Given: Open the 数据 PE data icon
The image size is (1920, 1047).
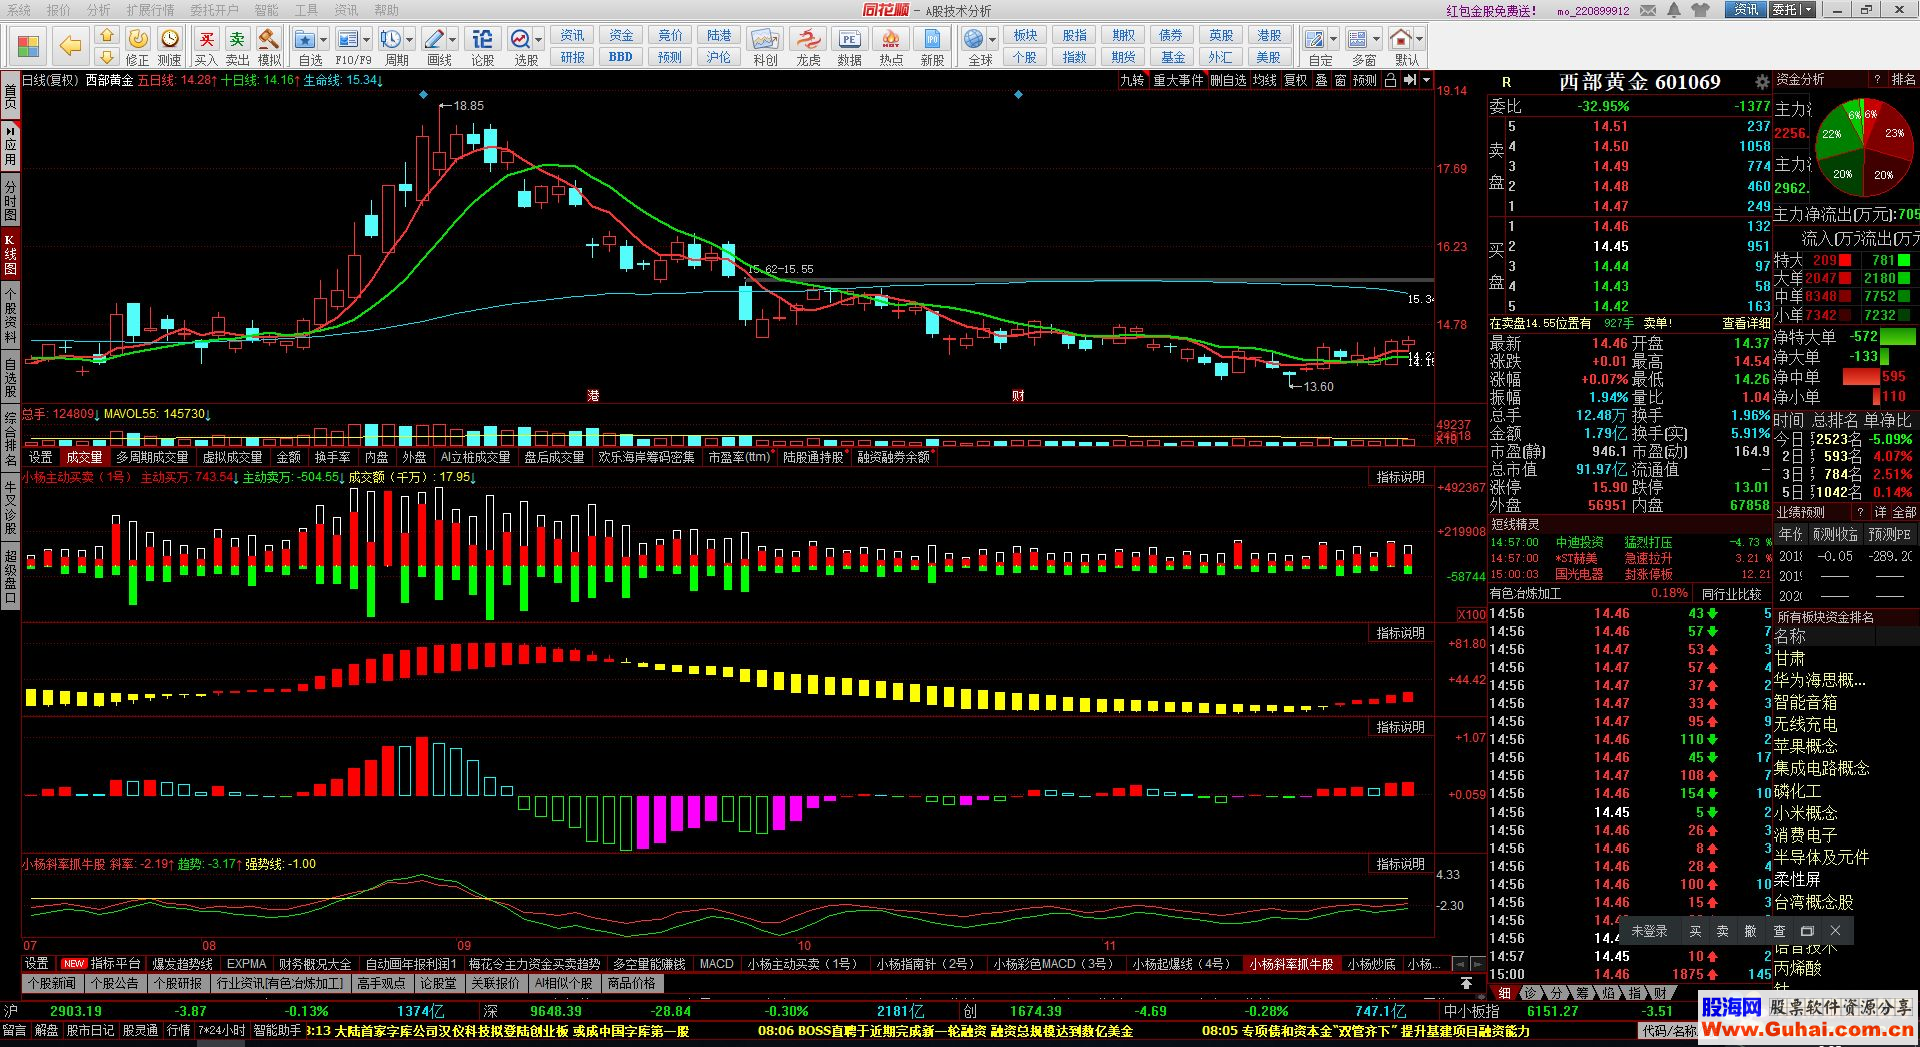Looking at the screenshot, I should point(849,39).
